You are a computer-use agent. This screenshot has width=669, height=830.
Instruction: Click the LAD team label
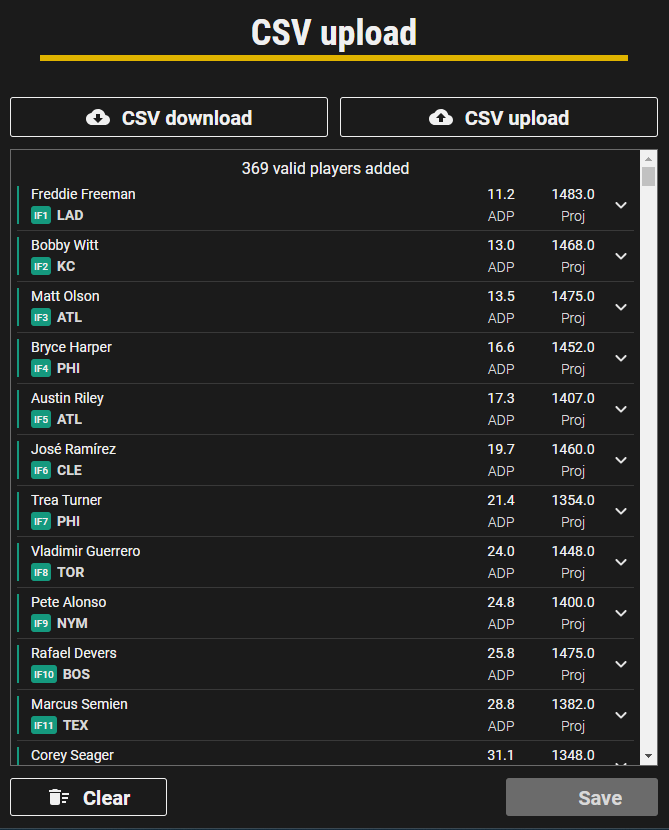[x=70, y=215]
